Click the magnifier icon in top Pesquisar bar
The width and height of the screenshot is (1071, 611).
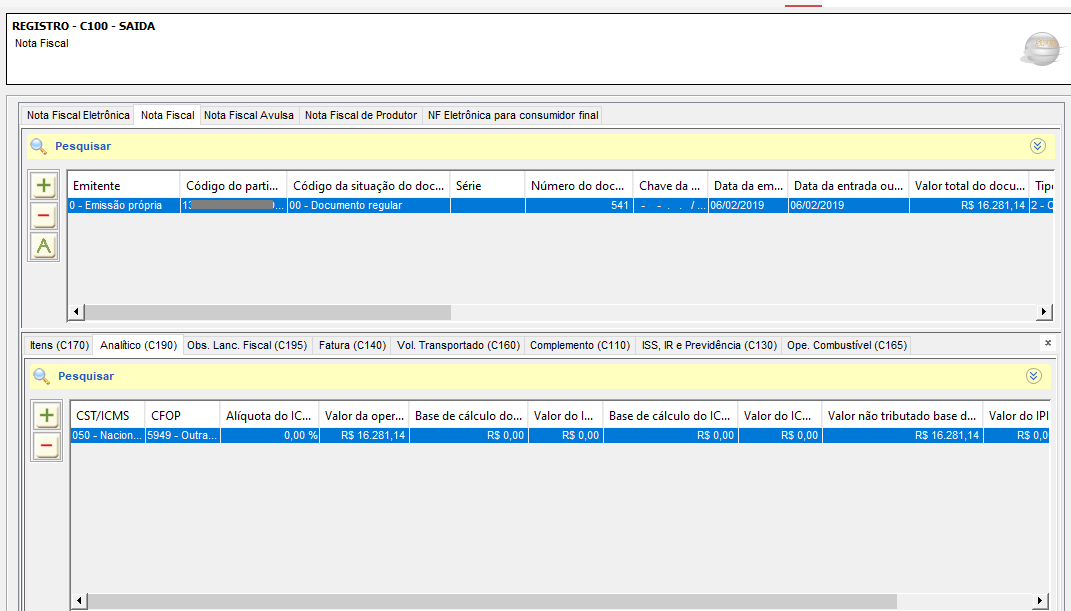[38, 146]
